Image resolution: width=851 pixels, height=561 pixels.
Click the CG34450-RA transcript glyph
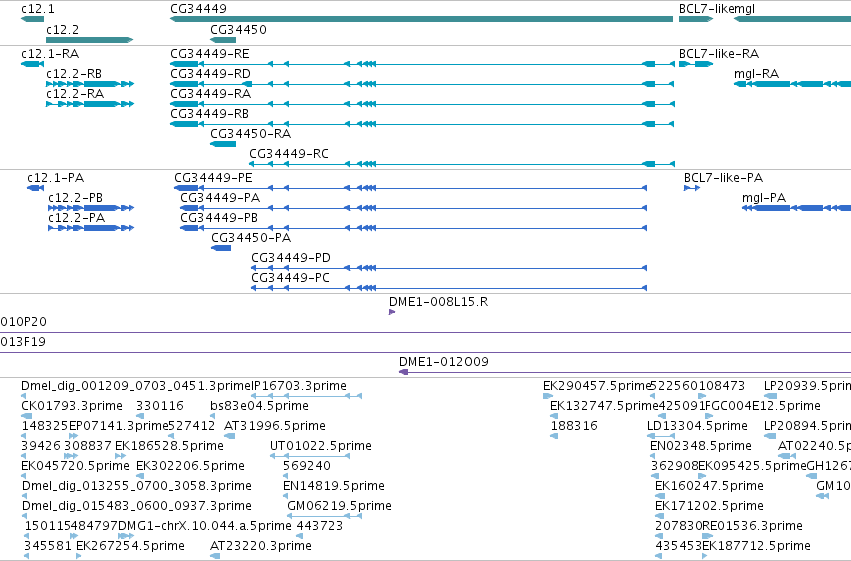coord(223,144)
